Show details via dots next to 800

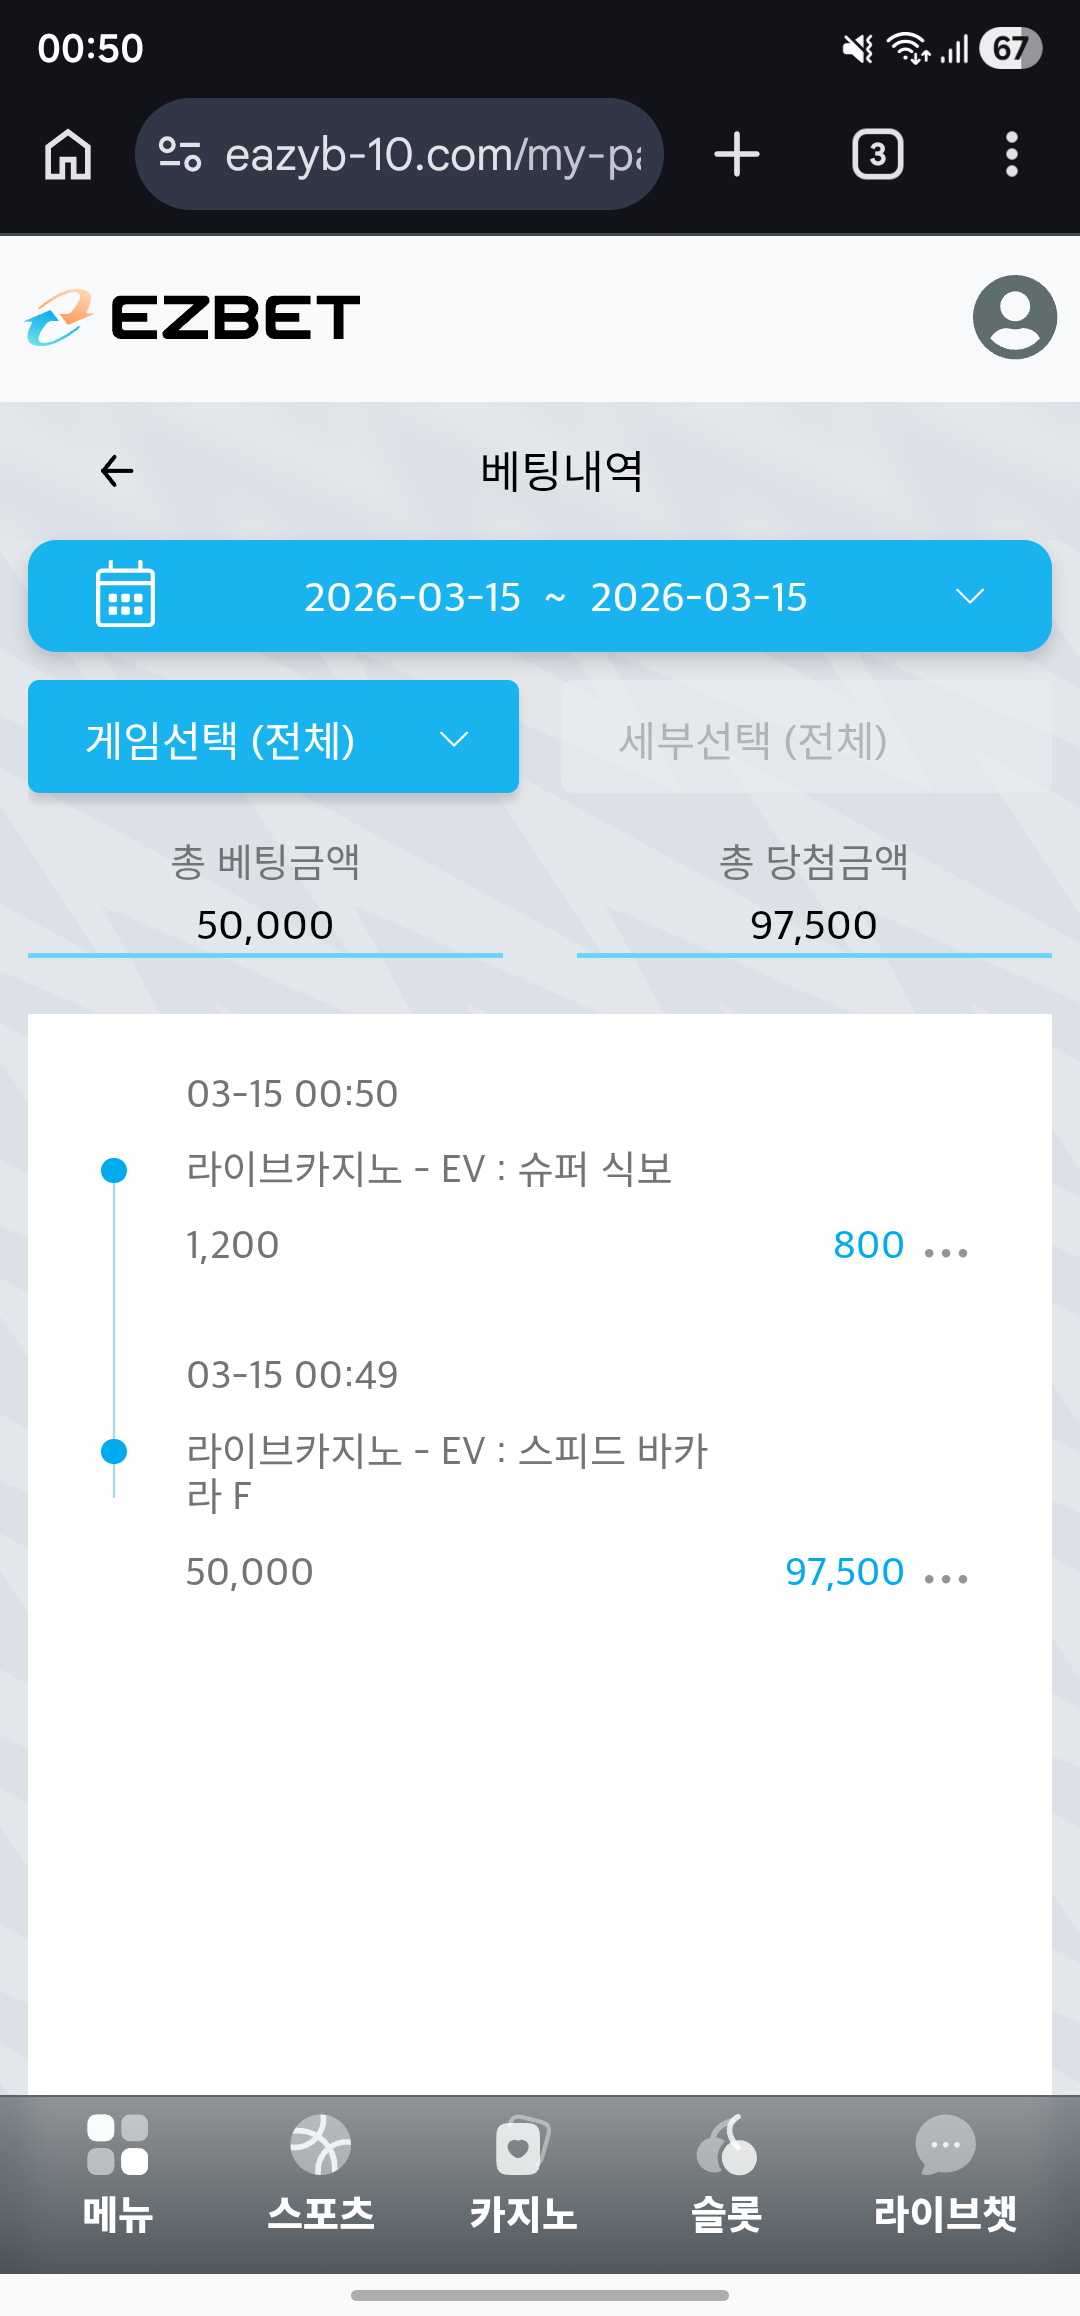[946, 1252]
